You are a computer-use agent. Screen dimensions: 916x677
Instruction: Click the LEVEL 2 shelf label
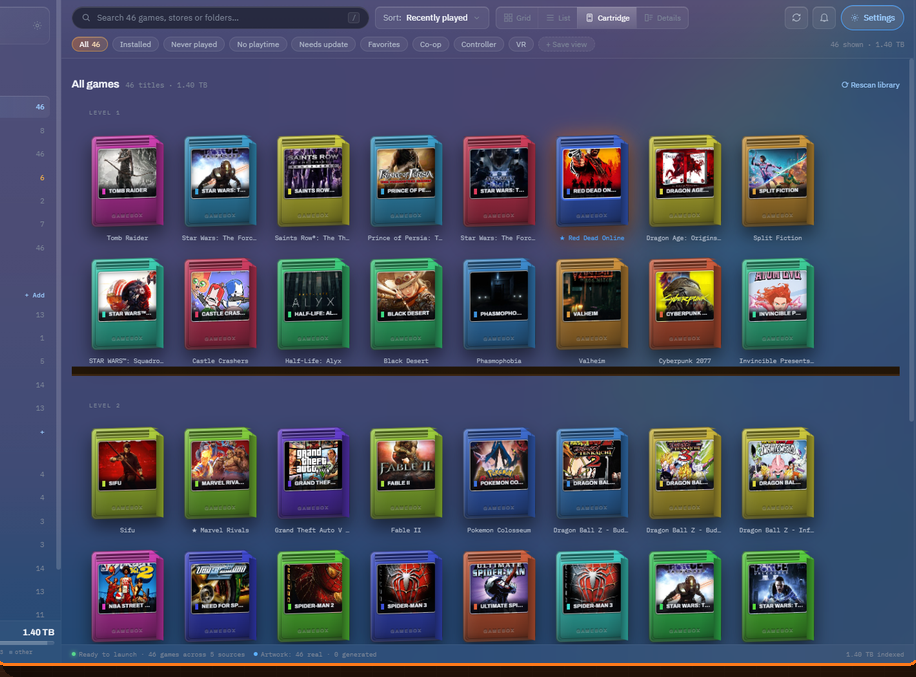click(104, 405)
